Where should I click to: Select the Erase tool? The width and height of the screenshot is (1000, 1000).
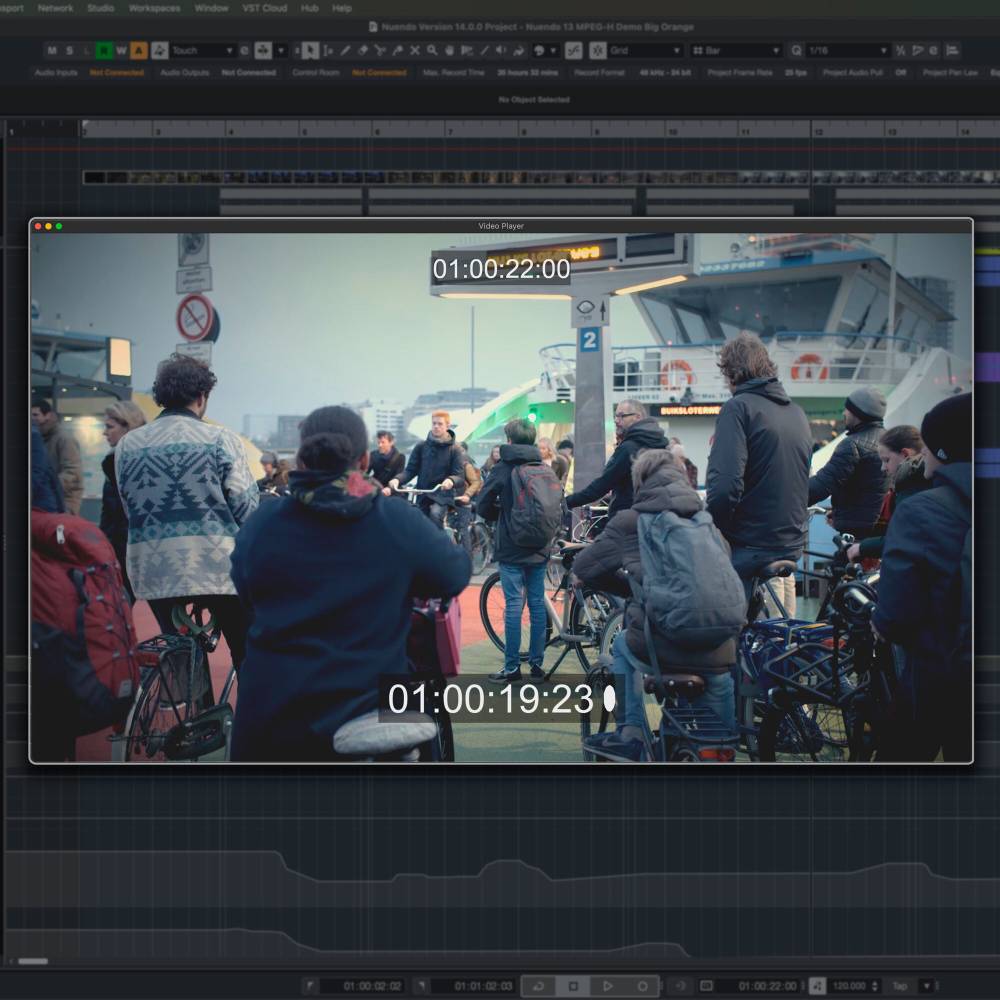point(362,50)
